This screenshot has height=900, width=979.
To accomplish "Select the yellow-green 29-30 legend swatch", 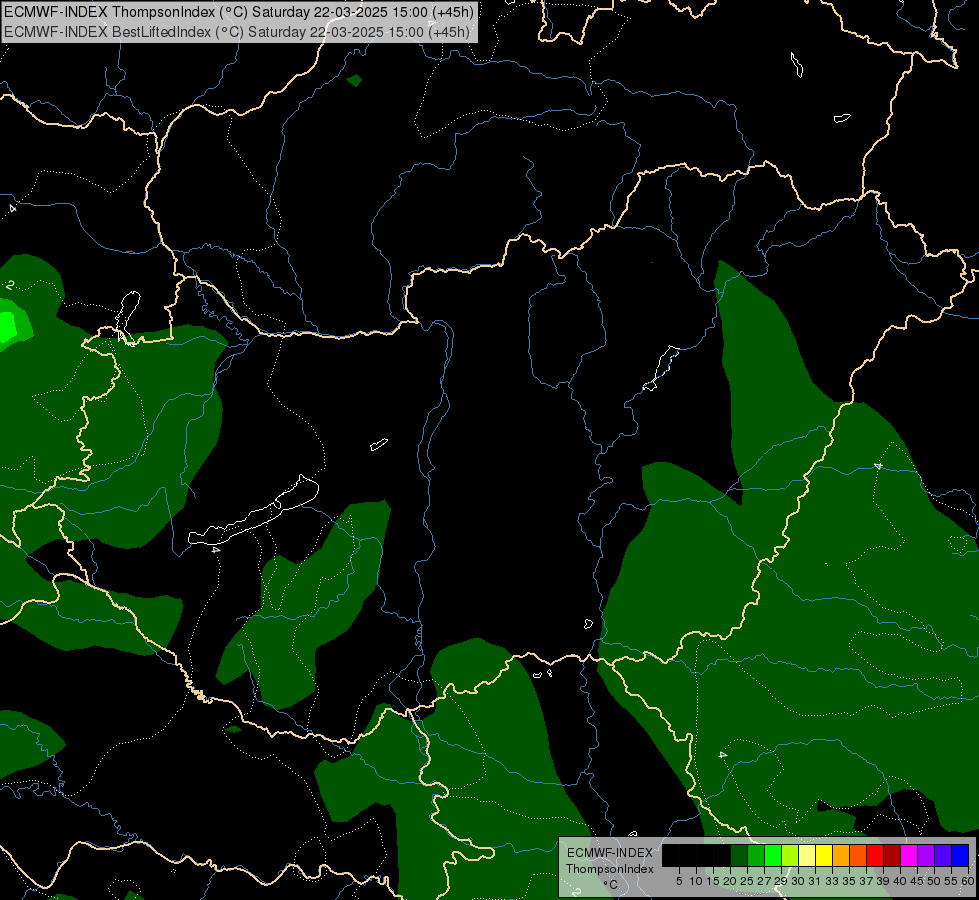I will pos(790,855).
